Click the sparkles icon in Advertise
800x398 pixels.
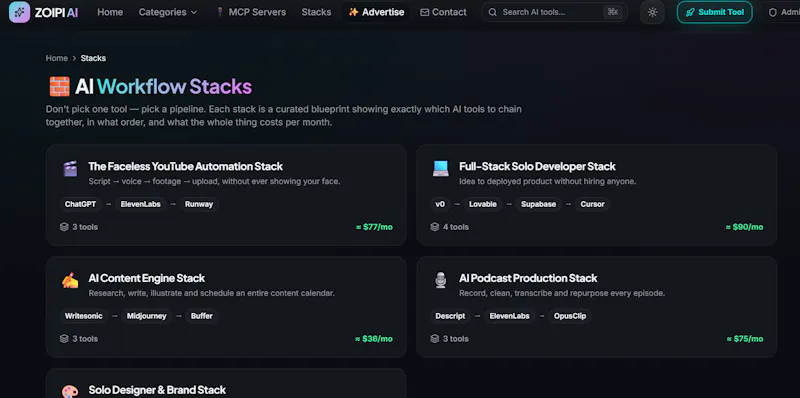(x=354, y=12)
